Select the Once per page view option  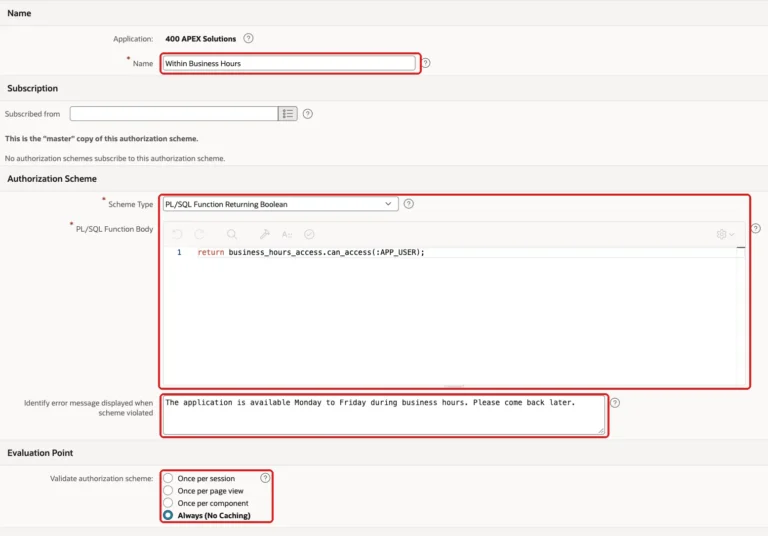click(x=168, y=490)
